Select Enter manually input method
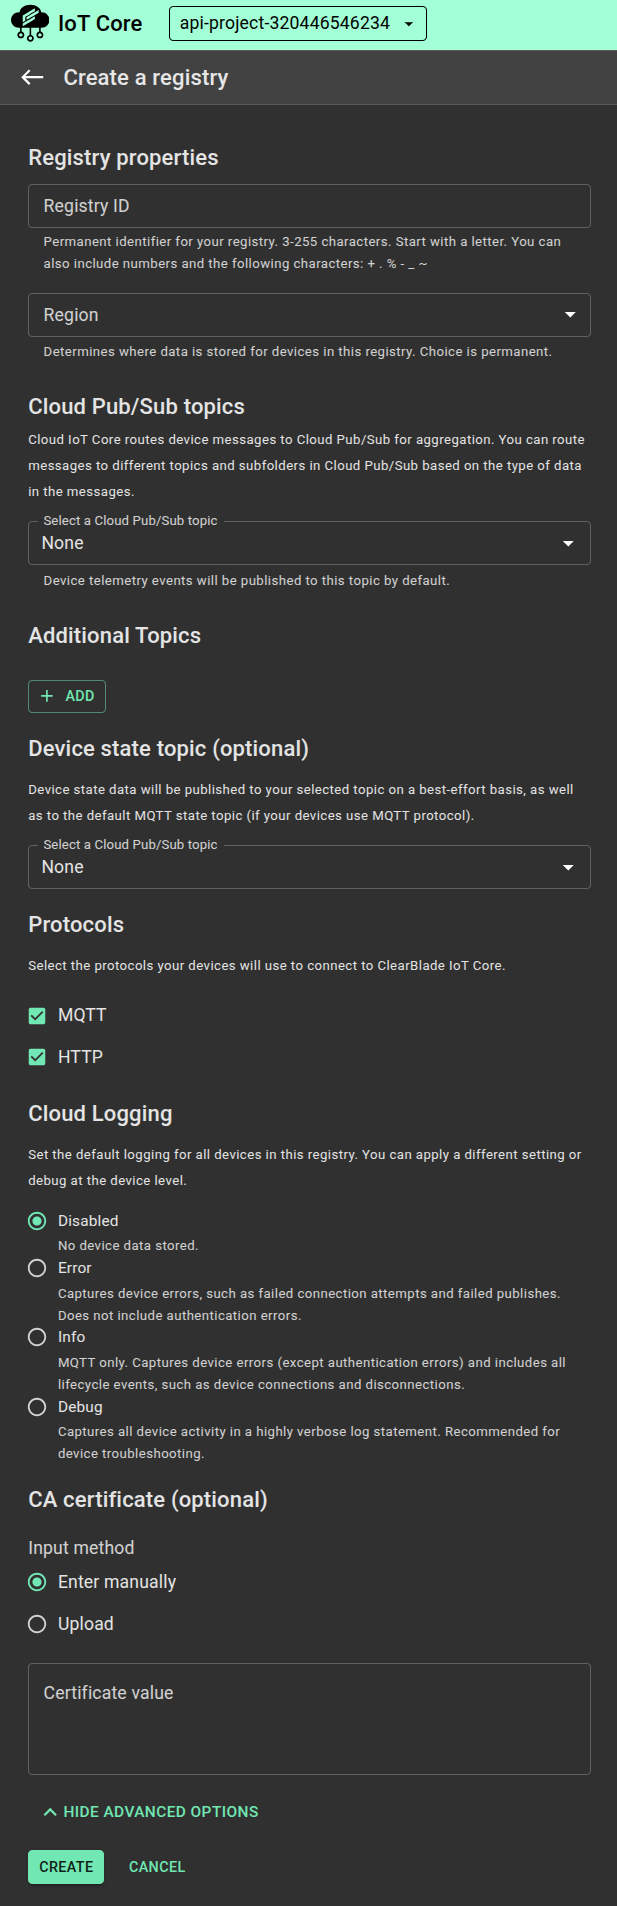Image resolution: width=617 pixels, height=1906 pixels. pyautogui.click(x=38, y=1582)
